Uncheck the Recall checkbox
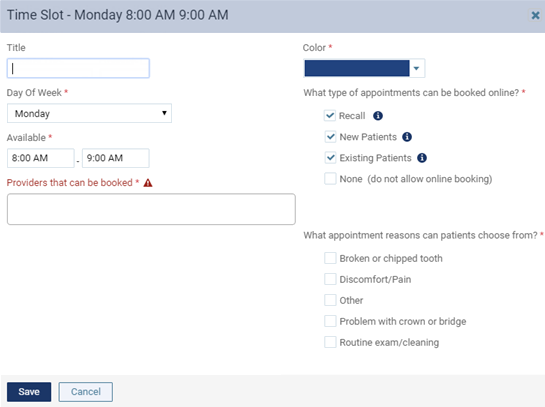 330,115
